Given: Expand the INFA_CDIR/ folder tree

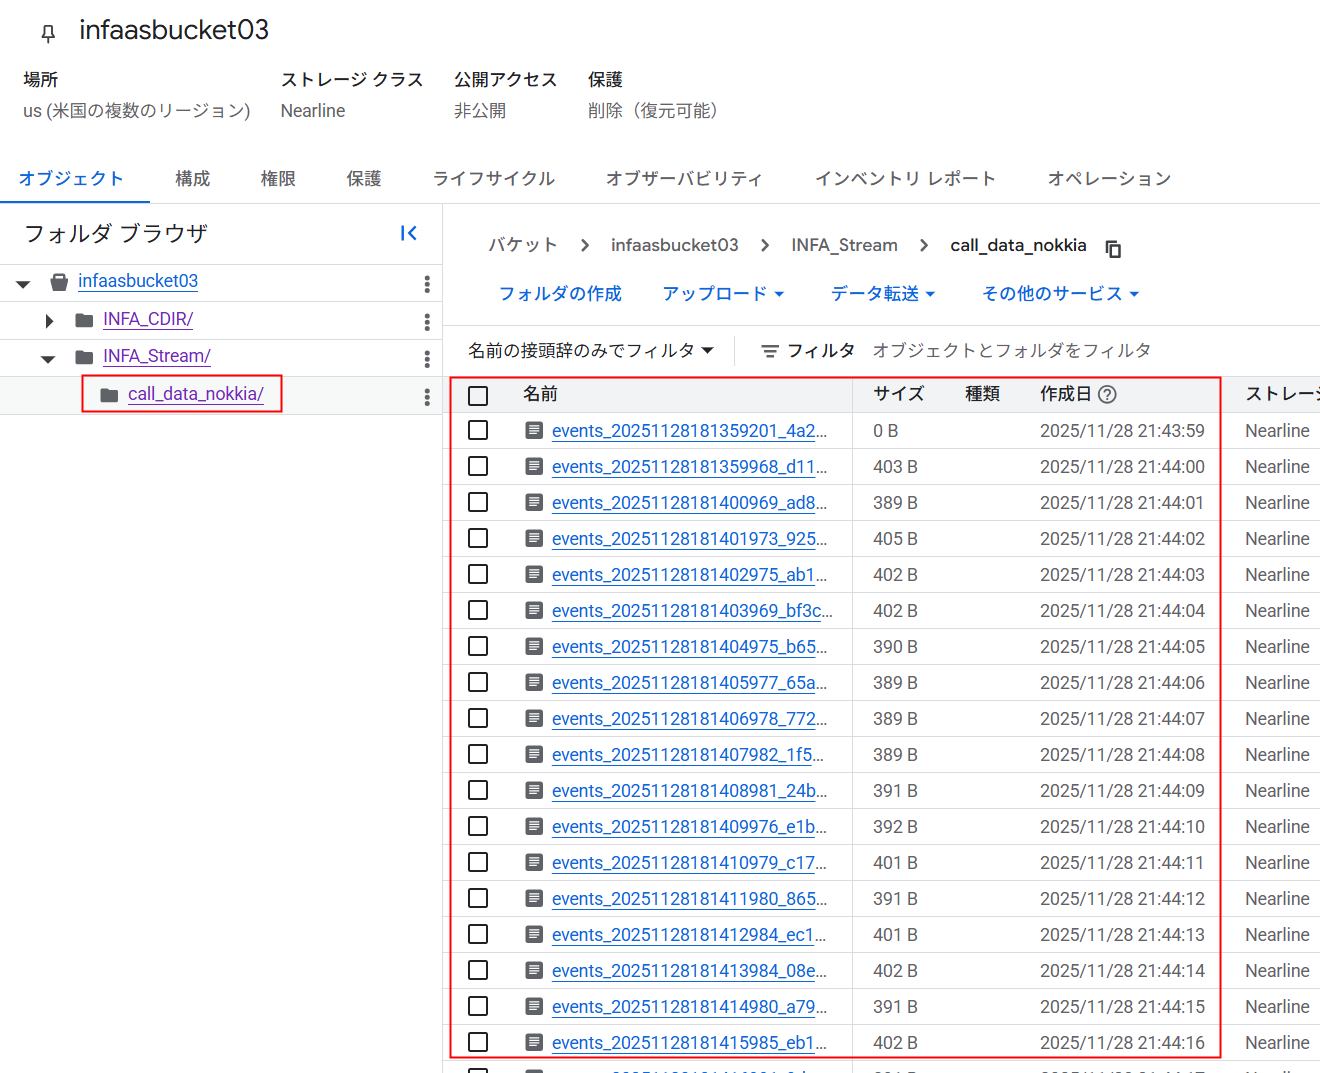Looking at the screenshot, I should [x=48, y=320].
